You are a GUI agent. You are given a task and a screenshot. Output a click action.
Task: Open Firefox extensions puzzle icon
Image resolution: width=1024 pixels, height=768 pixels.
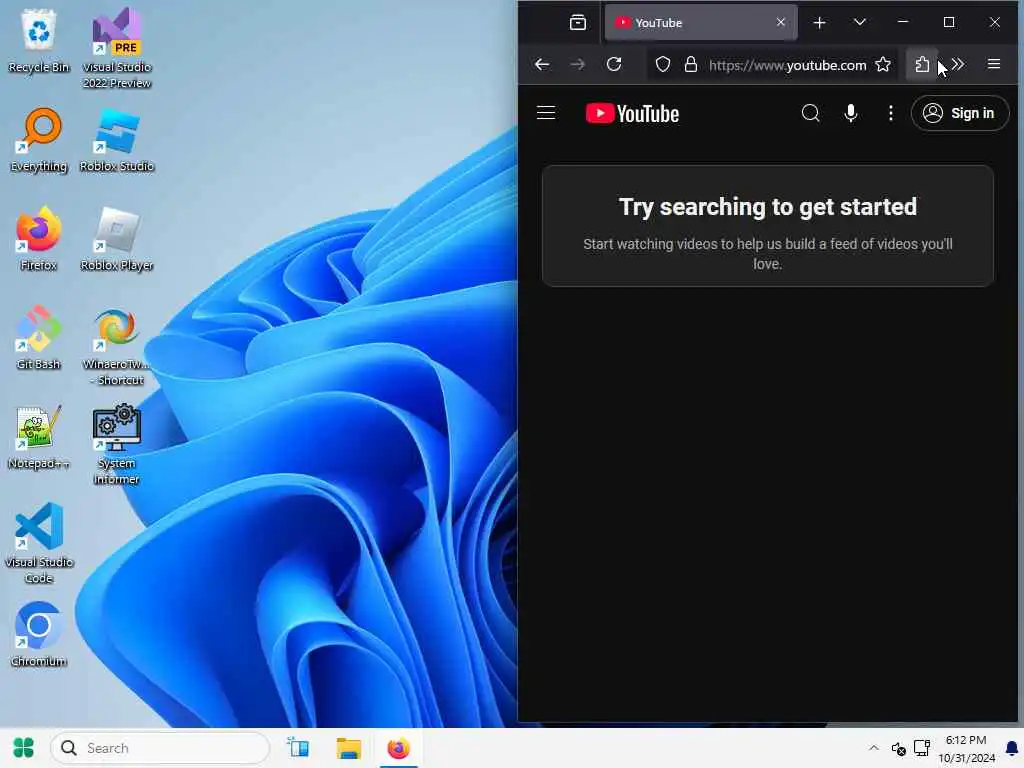921,64
